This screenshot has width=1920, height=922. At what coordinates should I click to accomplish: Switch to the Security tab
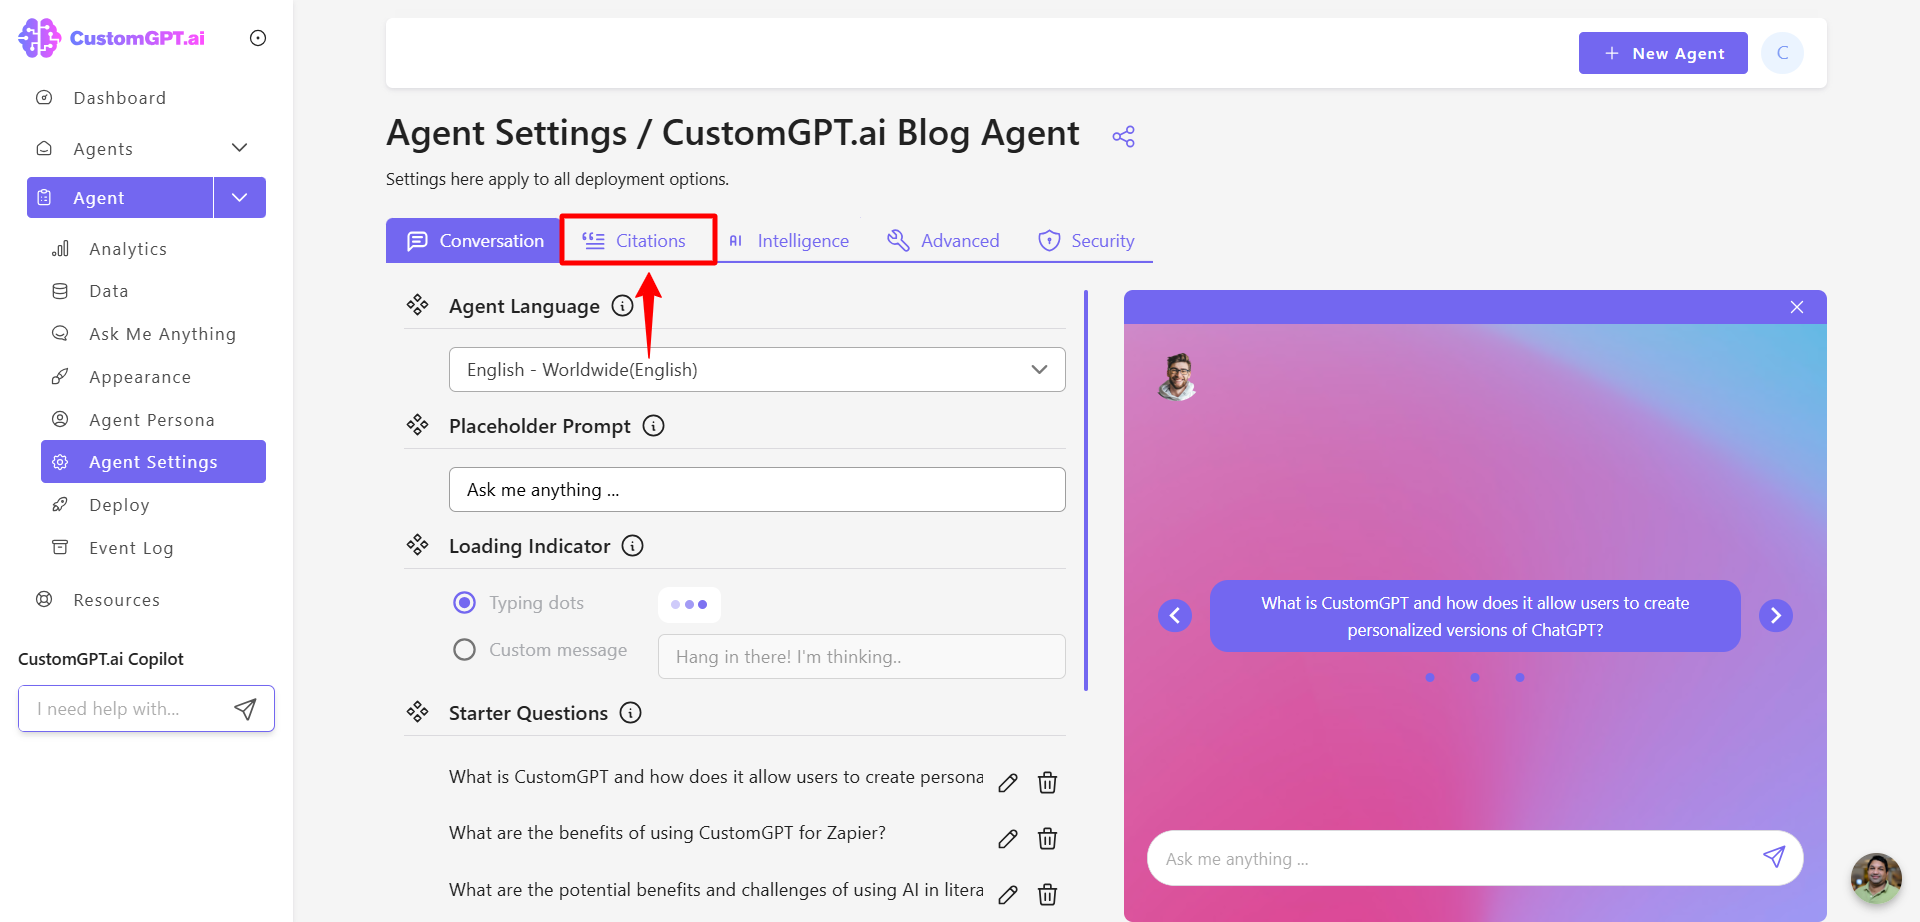[1086, 241]
